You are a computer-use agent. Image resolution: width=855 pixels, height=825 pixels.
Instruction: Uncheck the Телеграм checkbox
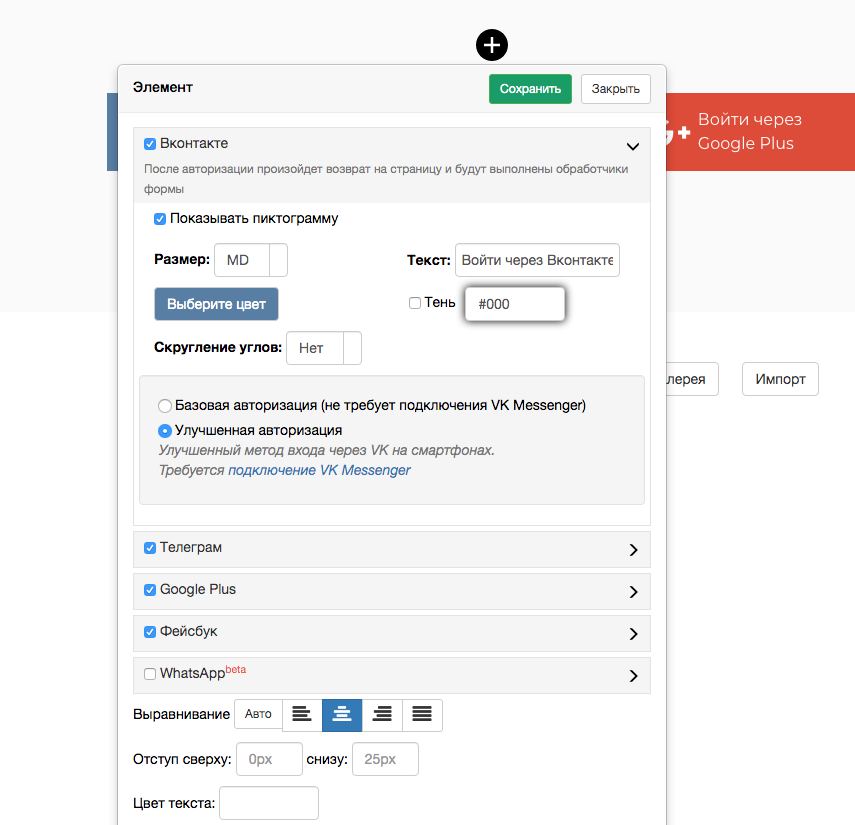150,548
